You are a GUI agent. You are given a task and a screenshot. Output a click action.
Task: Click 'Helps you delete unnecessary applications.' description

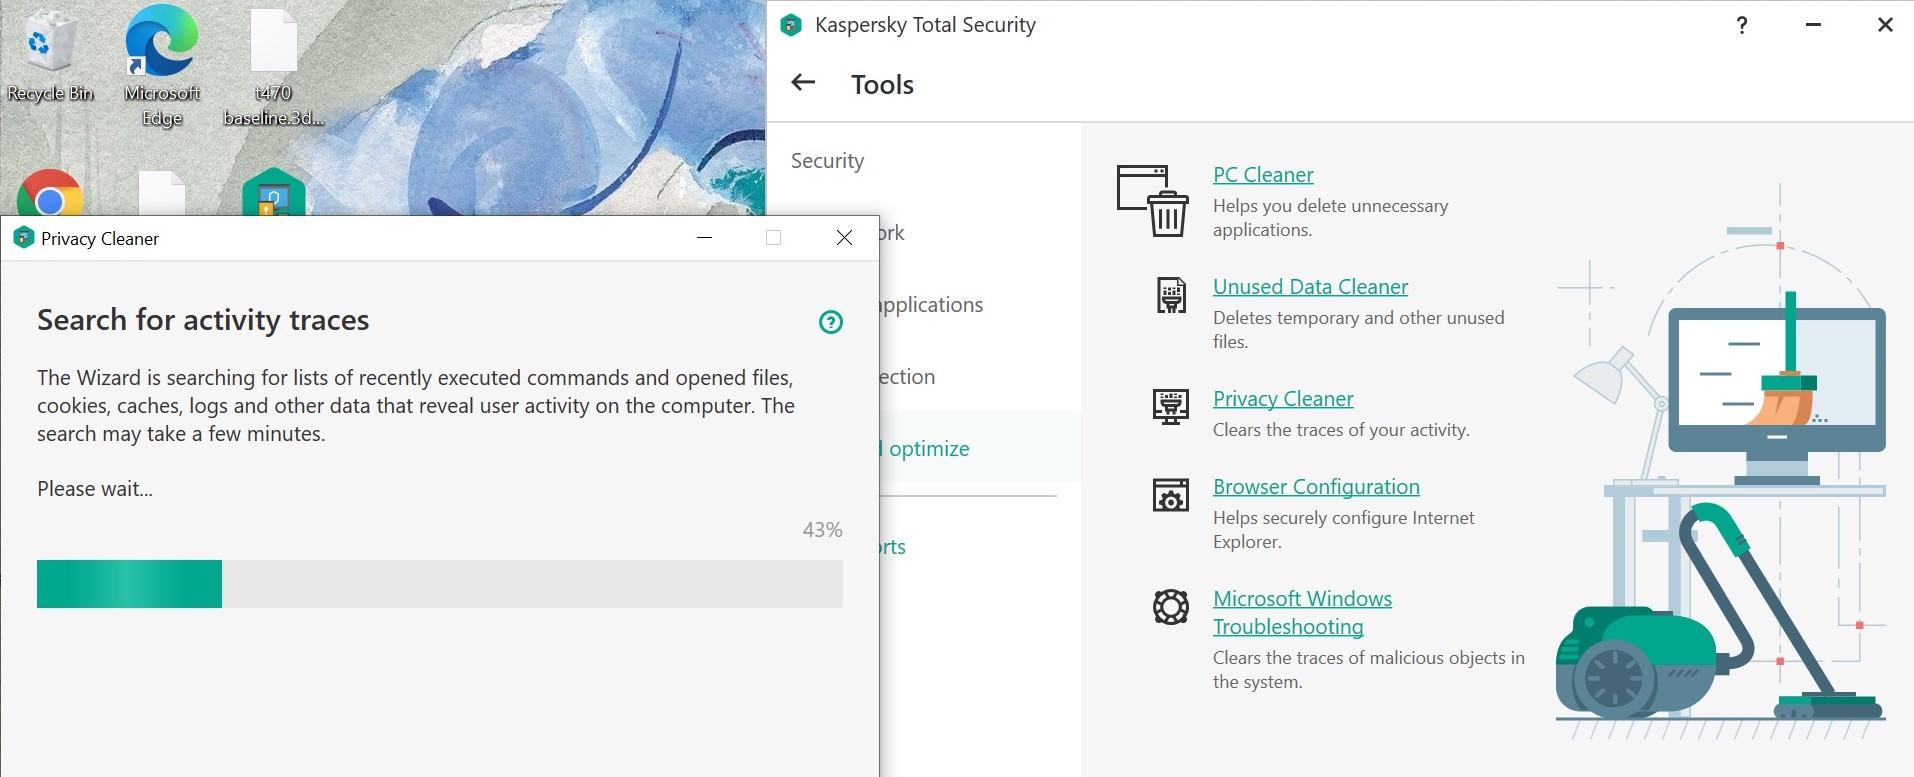click(x=1330, y=218)
